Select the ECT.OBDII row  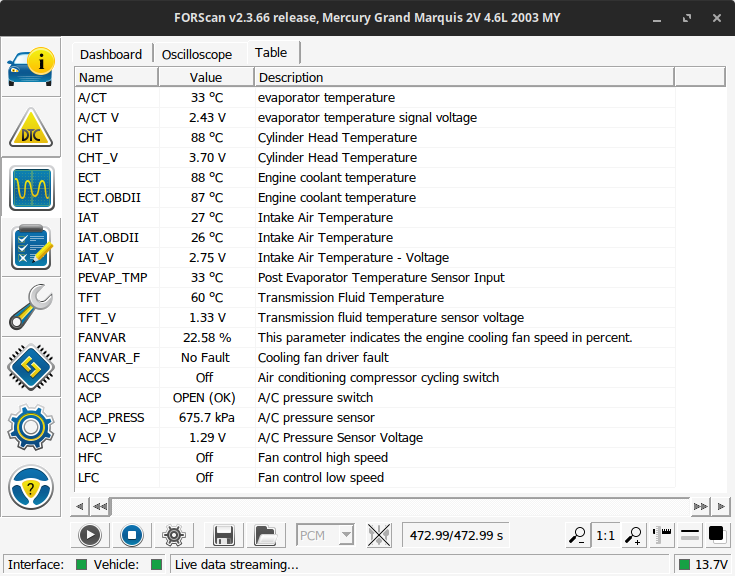tap(375, 197)
